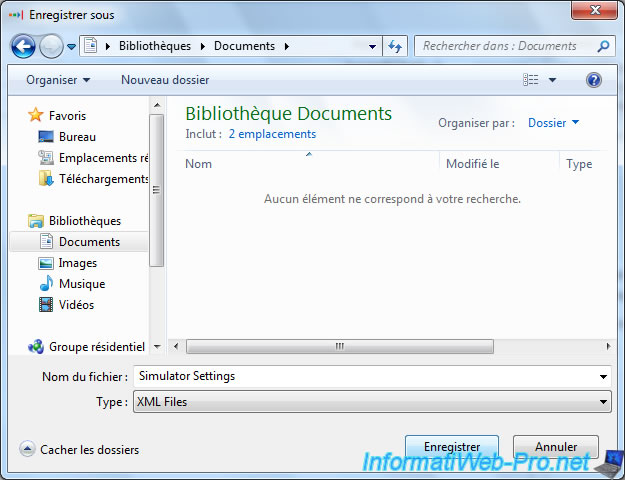The height and width of the screenshot is (480, 625).
Task: Select the Musique library
Action: tap(82, 284)
